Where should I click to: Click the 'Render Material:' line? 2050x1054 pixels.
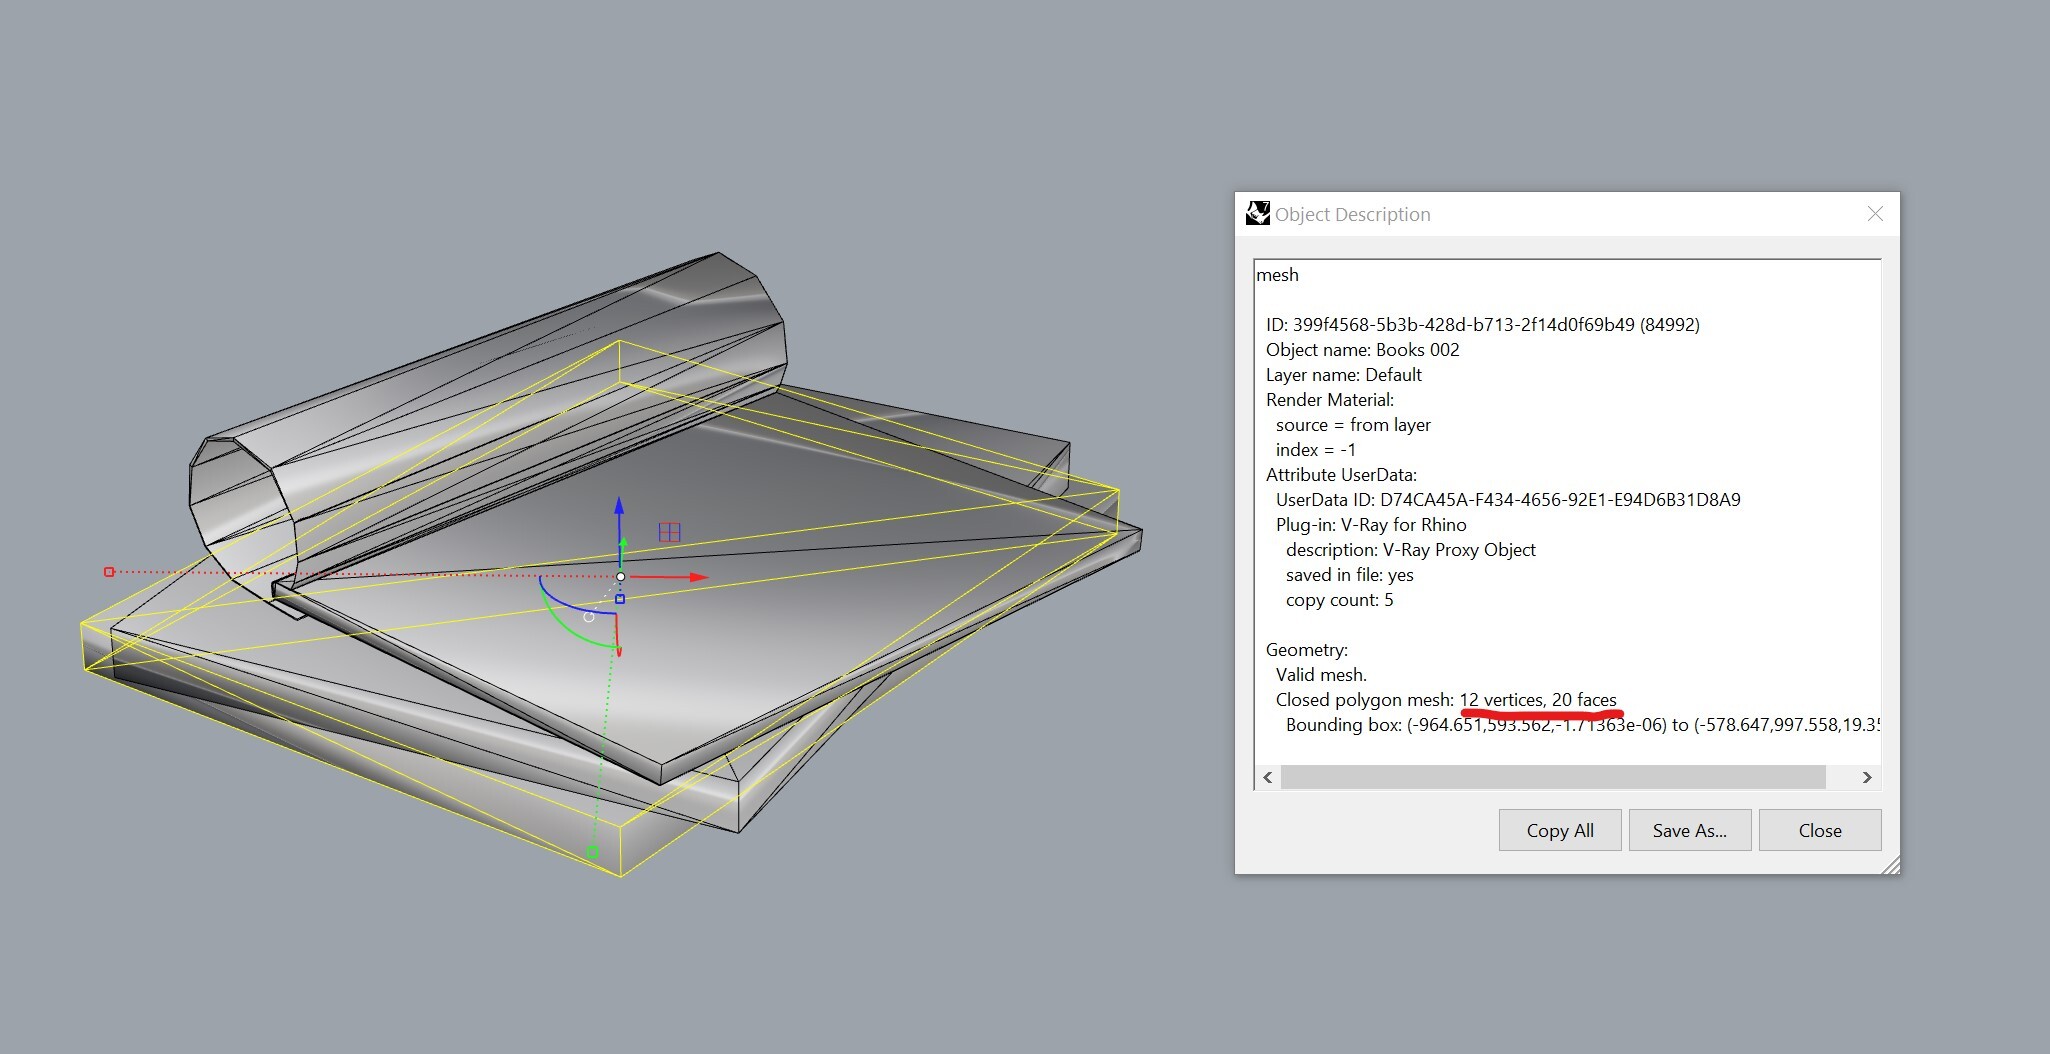(x=1329, y=400)
